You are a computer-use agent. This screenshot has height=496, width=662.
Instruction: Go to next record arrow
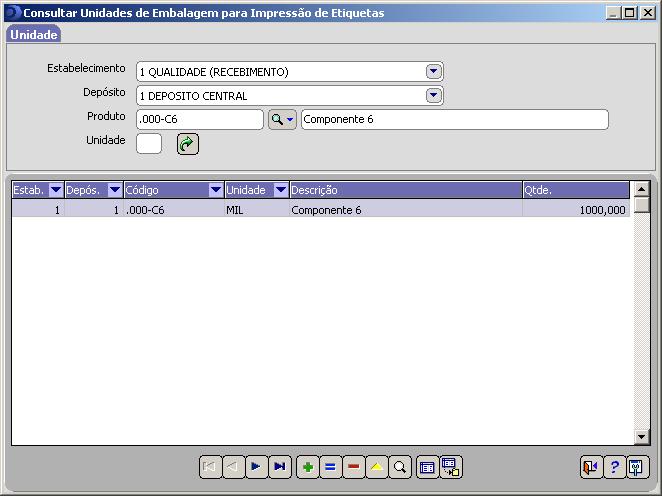click(x=256, y=467)
